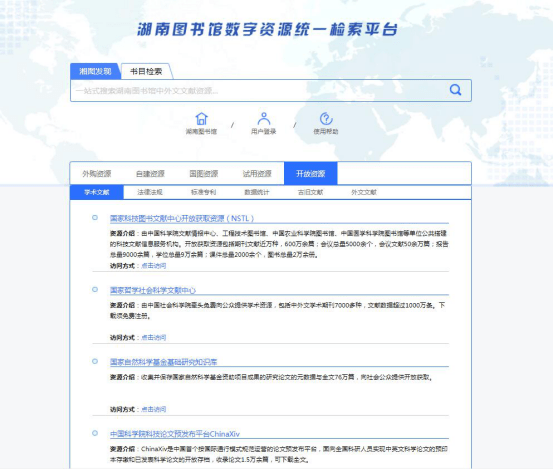Click the bullet circle beside 国家自然科学基金基础研究知识库
554x469 pixels.
(95, 361)
